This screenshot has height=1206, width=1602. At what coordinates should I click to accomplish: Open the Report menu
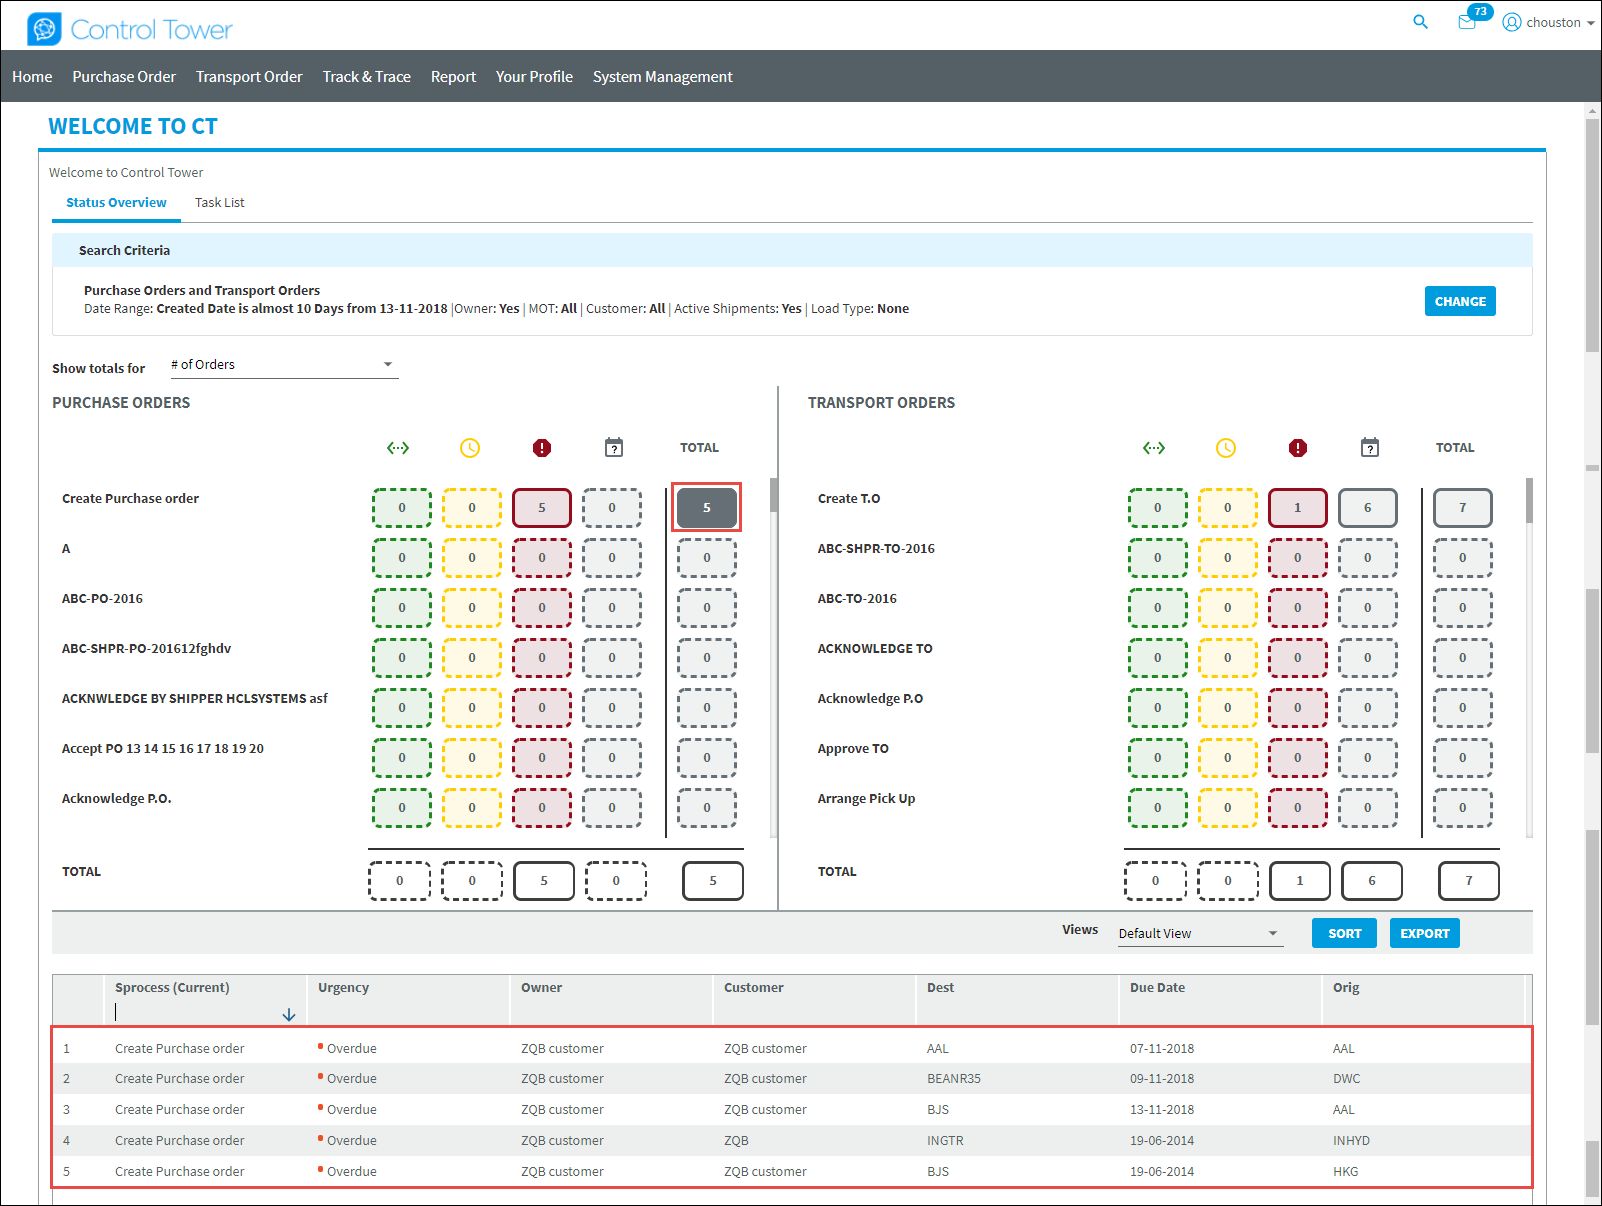453,76
